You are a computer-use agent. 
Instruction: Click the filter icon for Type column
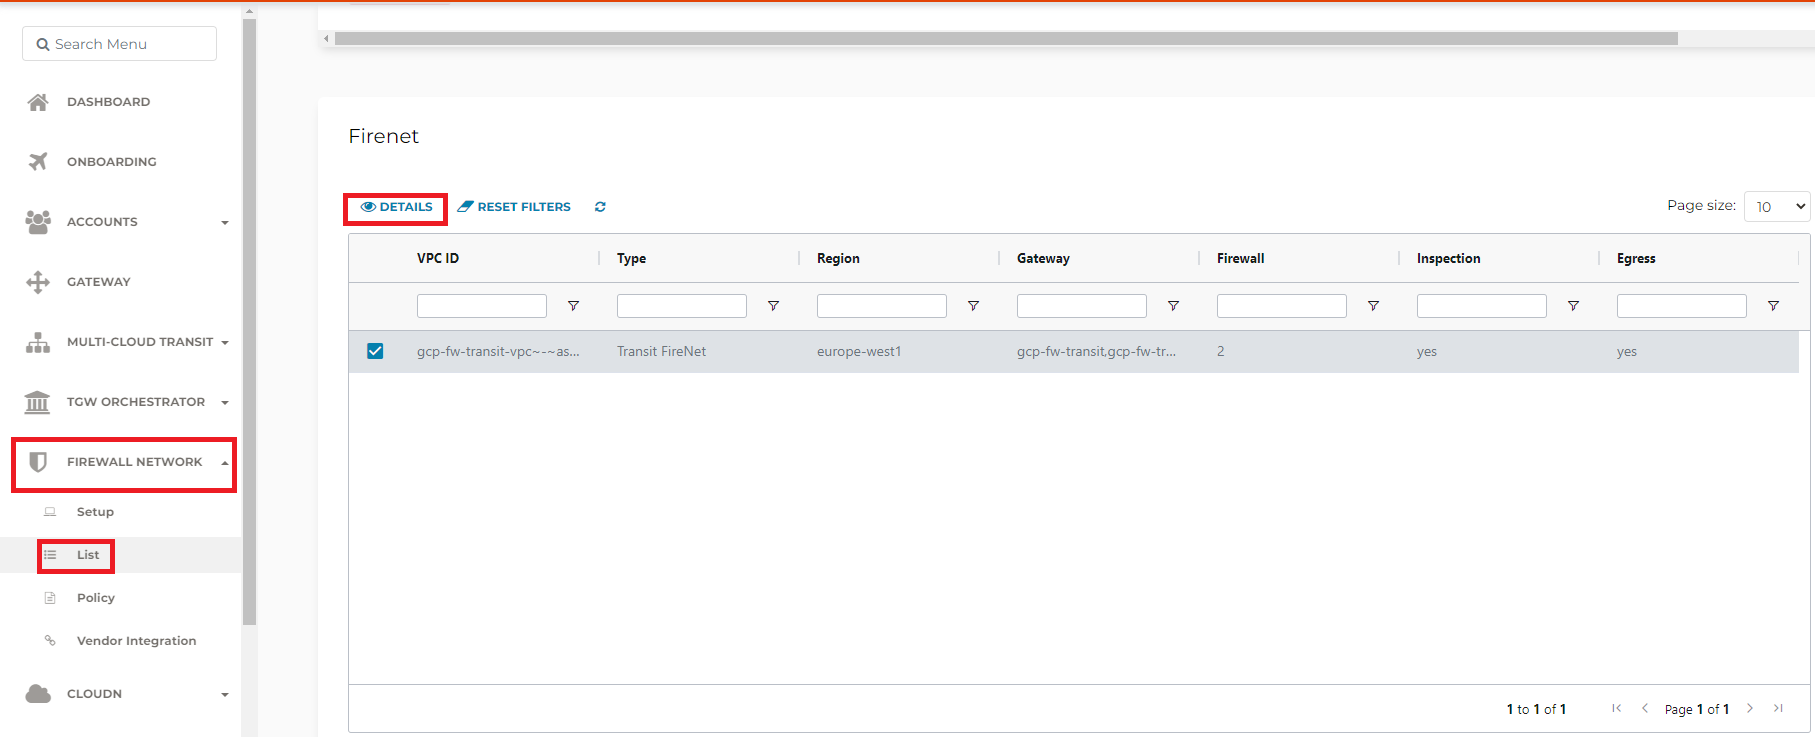pos(773,306)
